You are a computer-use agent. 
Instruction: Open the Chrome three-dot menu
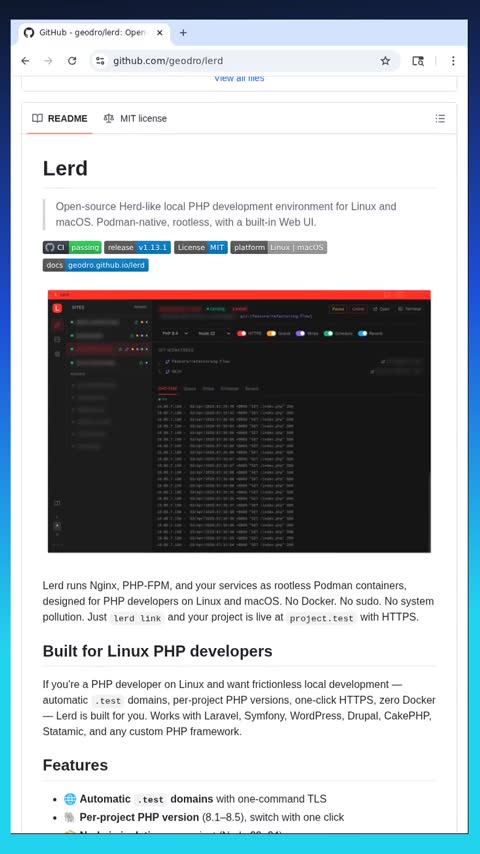(453, 61)
